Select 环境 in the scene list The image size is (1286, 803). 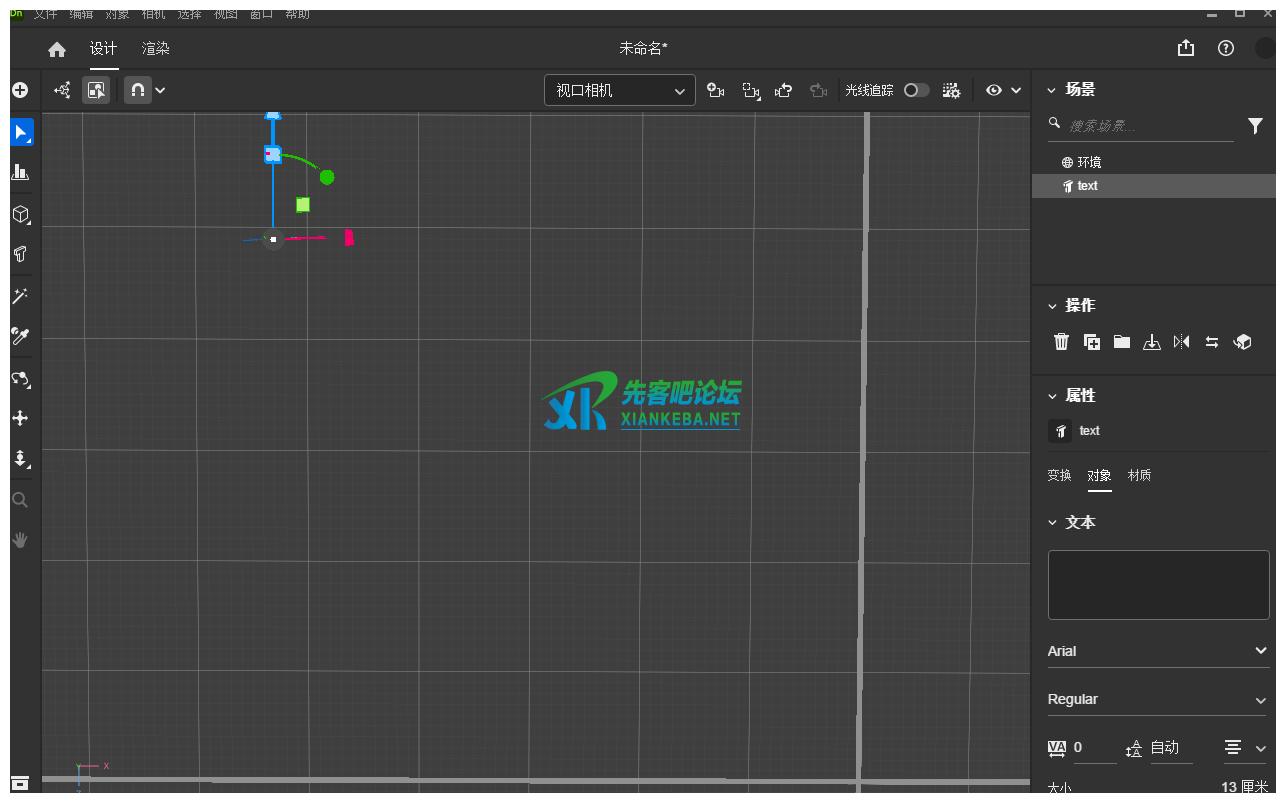1088,162
